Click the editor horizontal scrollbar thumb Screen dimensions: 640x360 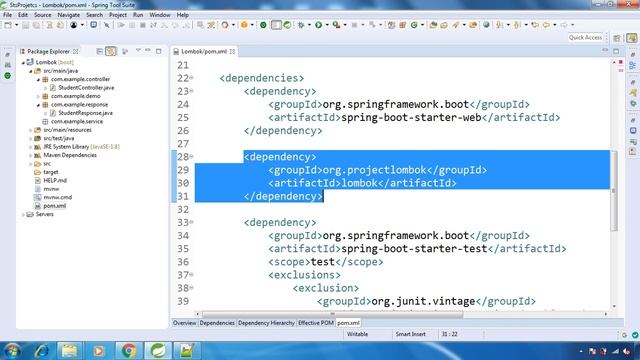click(333, 314)
